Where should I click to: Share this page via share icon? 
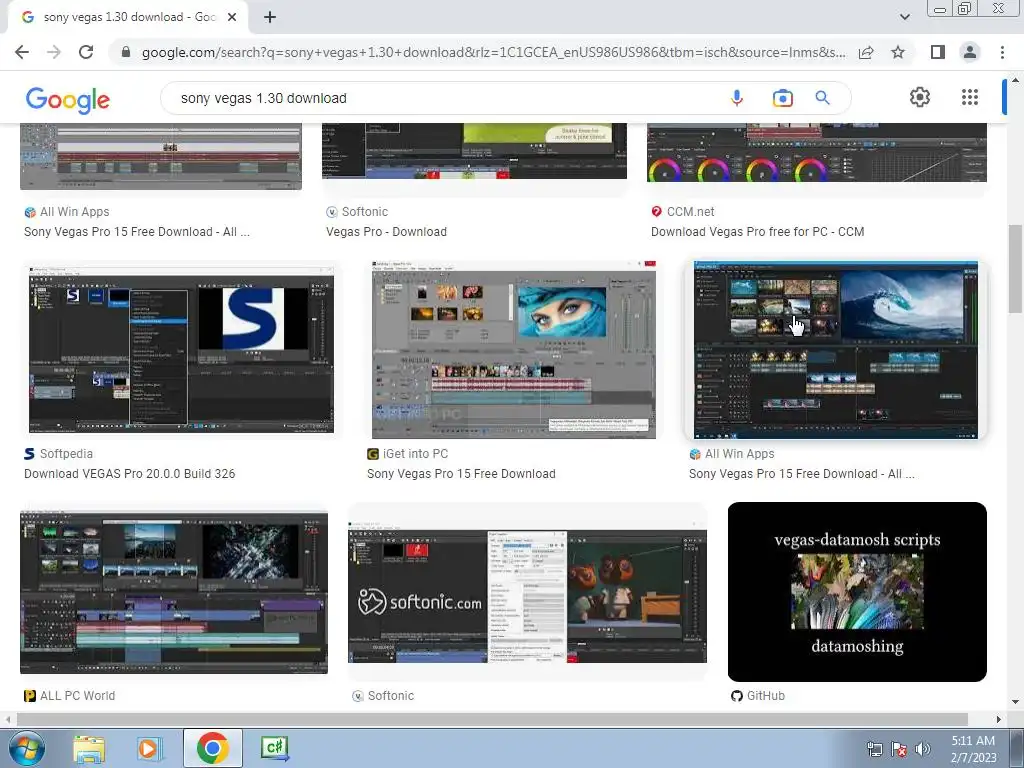pos(866,52)
